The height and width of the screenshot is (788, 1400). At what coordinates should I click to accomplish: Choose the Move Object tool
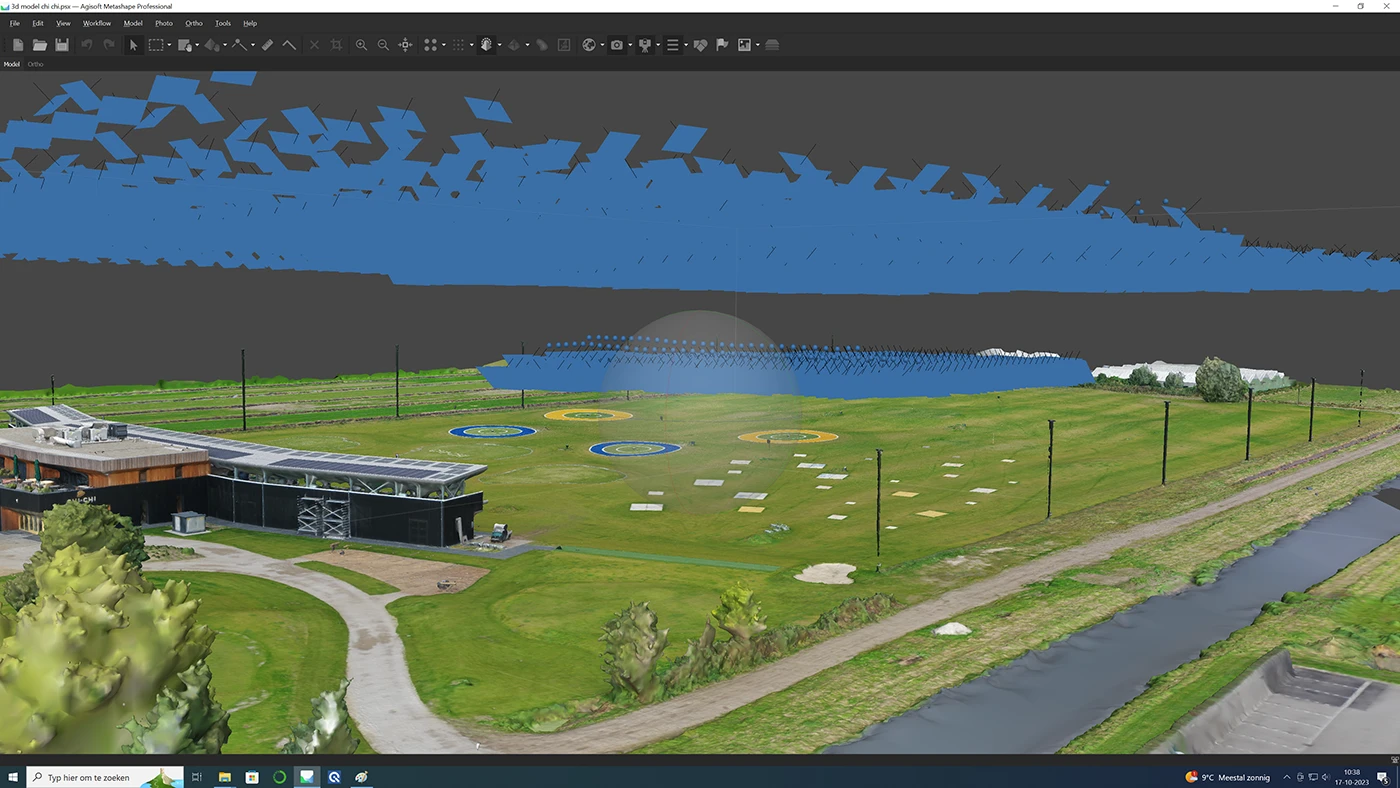212,45
